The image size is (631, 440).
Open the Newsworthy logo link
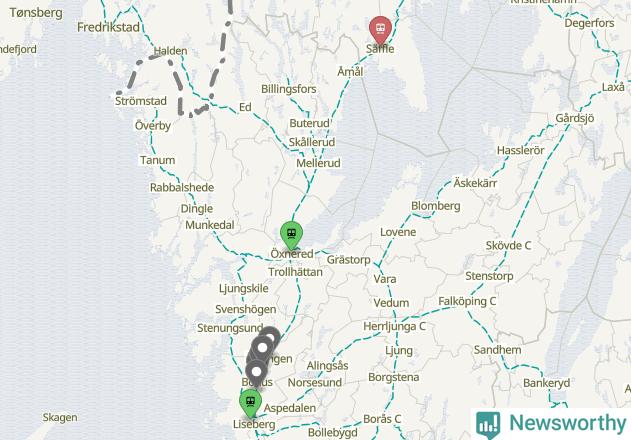pos(551,424)
